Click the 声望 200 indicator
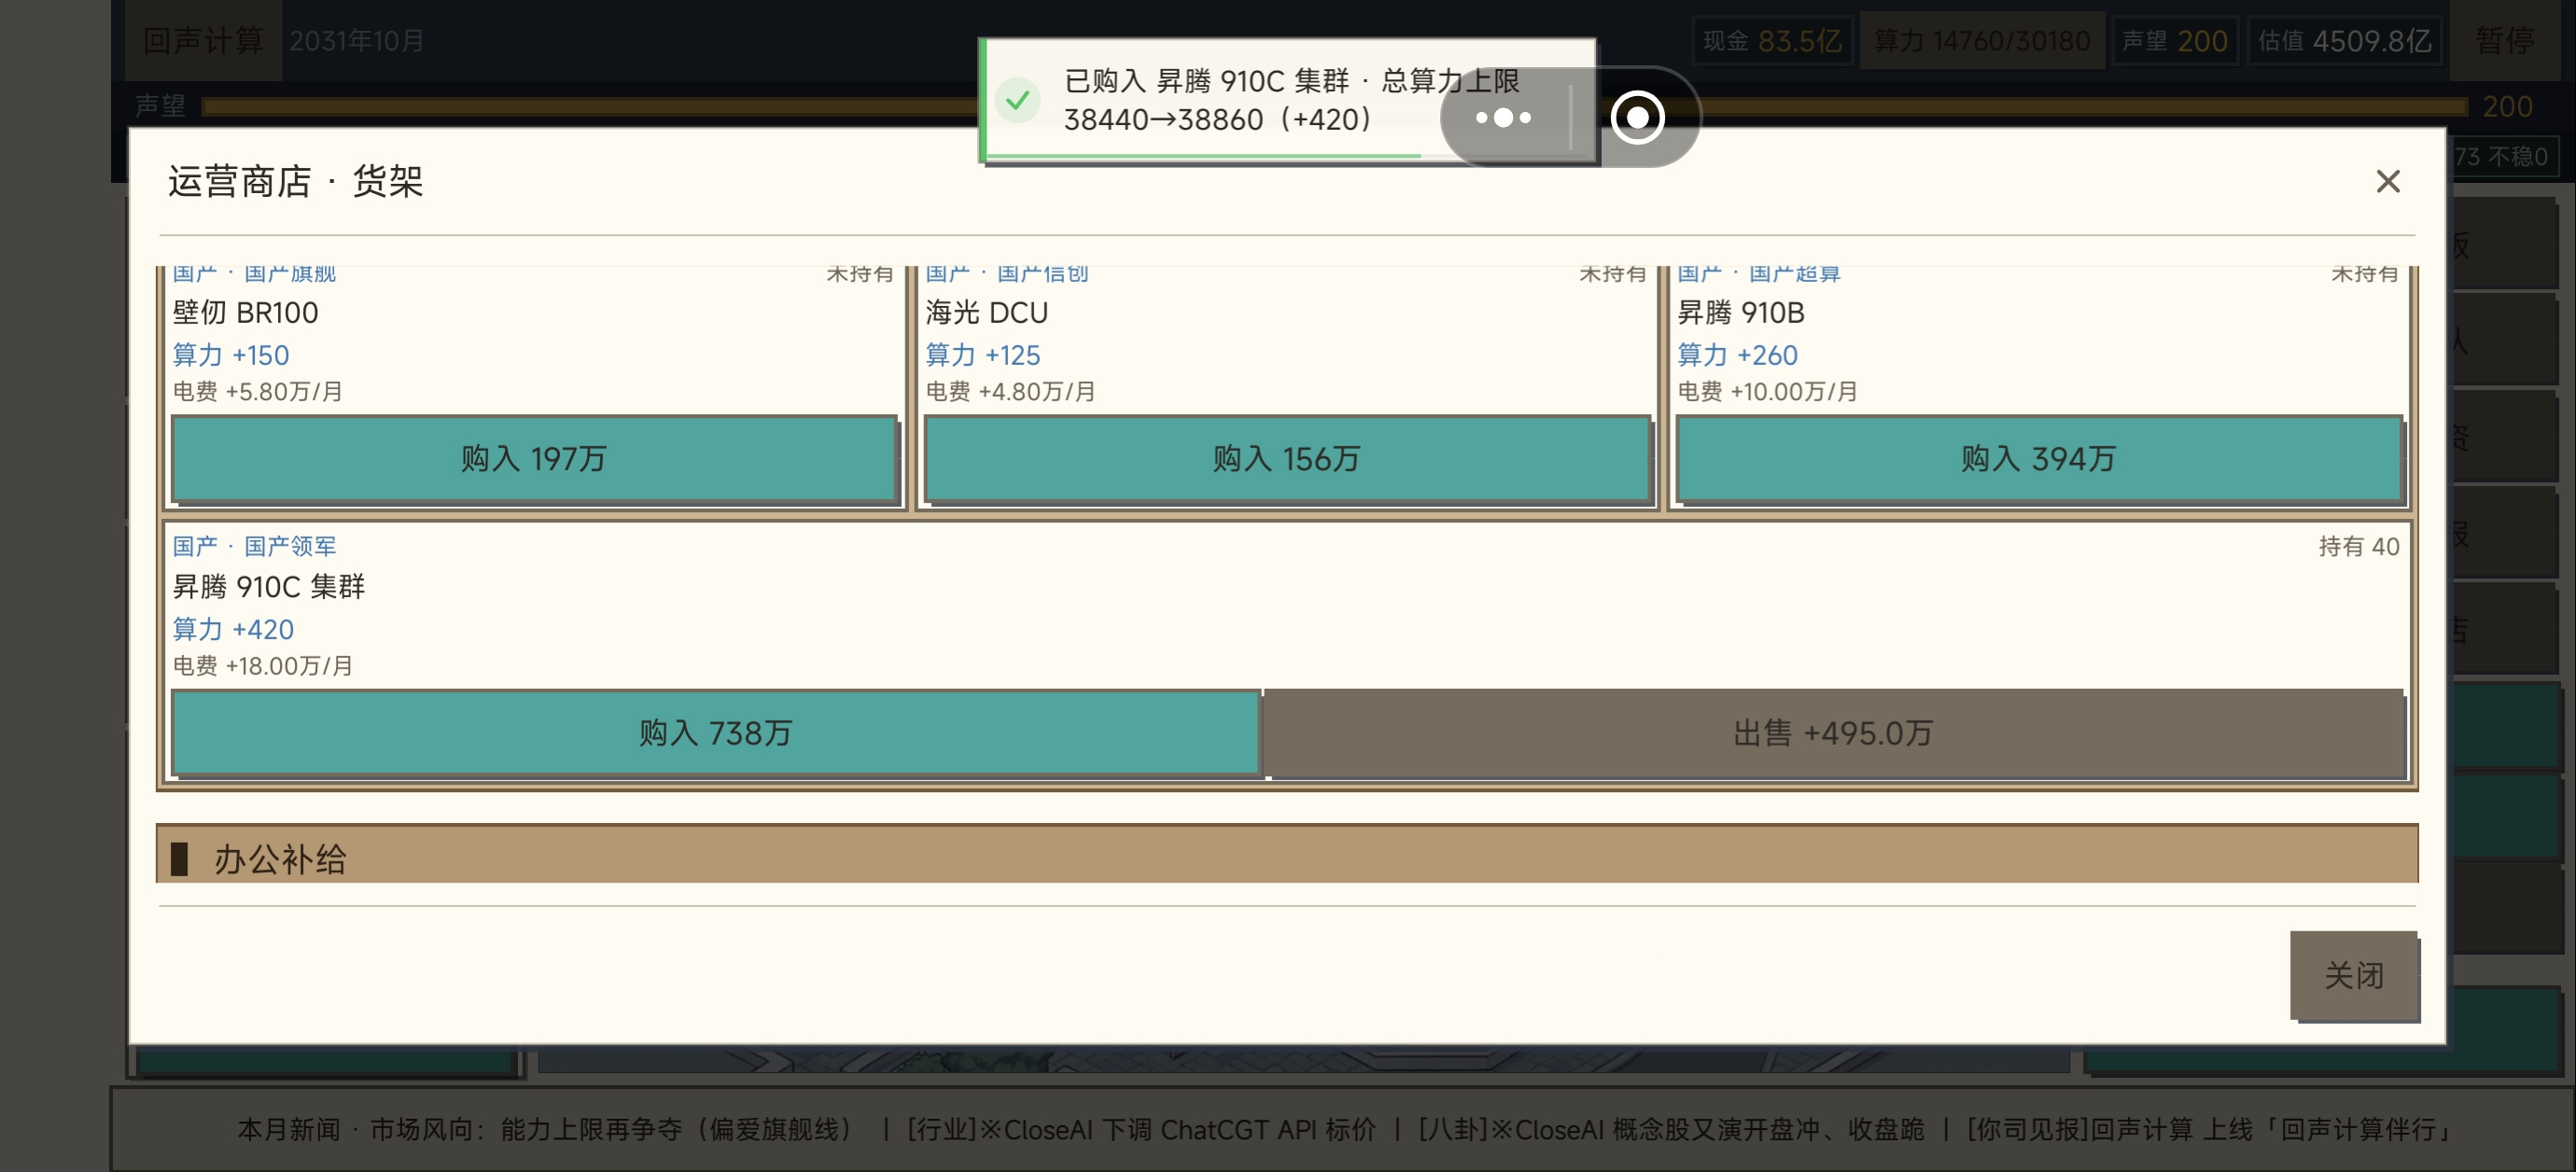Image resolution: width=2576 pixels, height=1172 pixels. [2174, 41]
